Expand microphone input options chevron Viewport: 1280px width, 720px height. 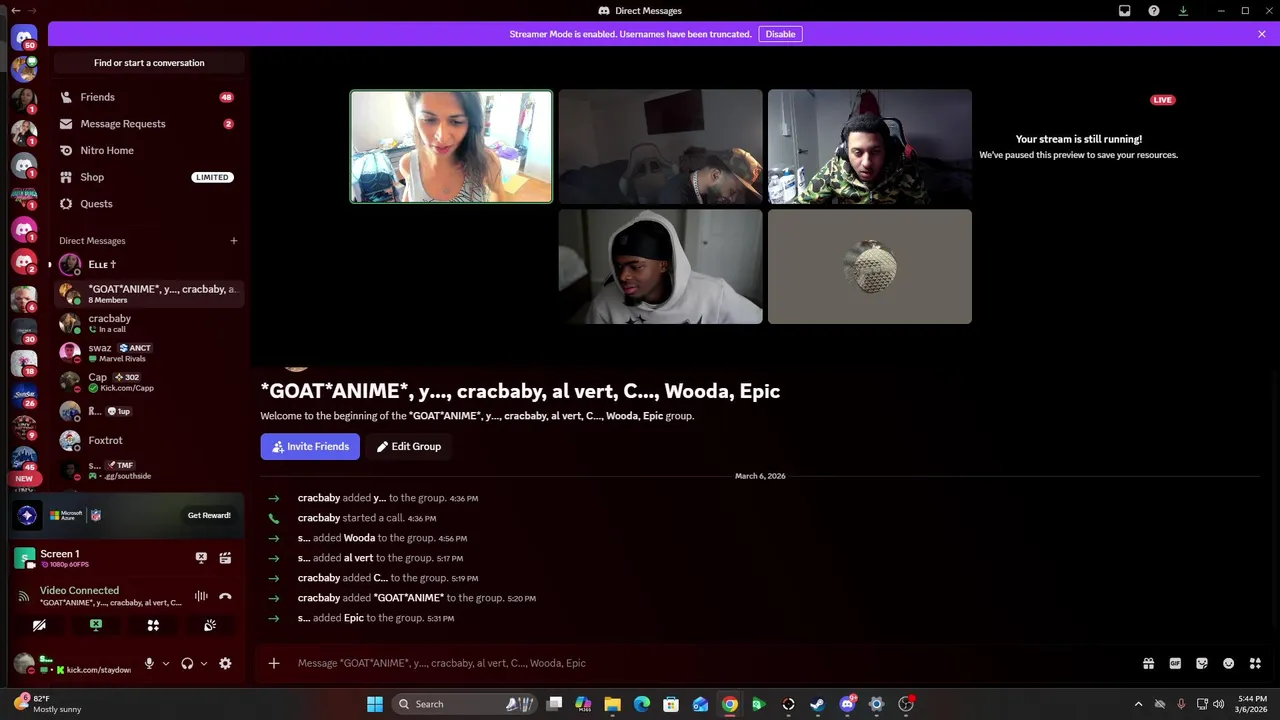click(x=166, y=663)
